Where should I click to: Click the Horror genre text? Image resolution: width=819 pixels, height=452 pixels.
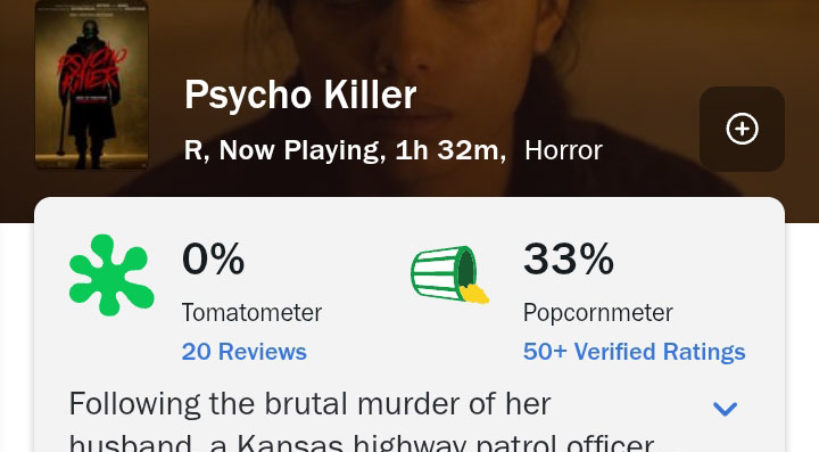[563, 151]
